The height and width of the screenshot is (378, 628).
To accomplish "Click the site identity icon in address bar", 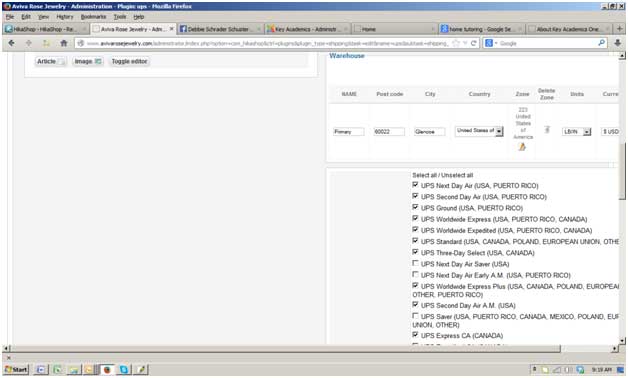I will pyautogui.click(x=81, y=43).
